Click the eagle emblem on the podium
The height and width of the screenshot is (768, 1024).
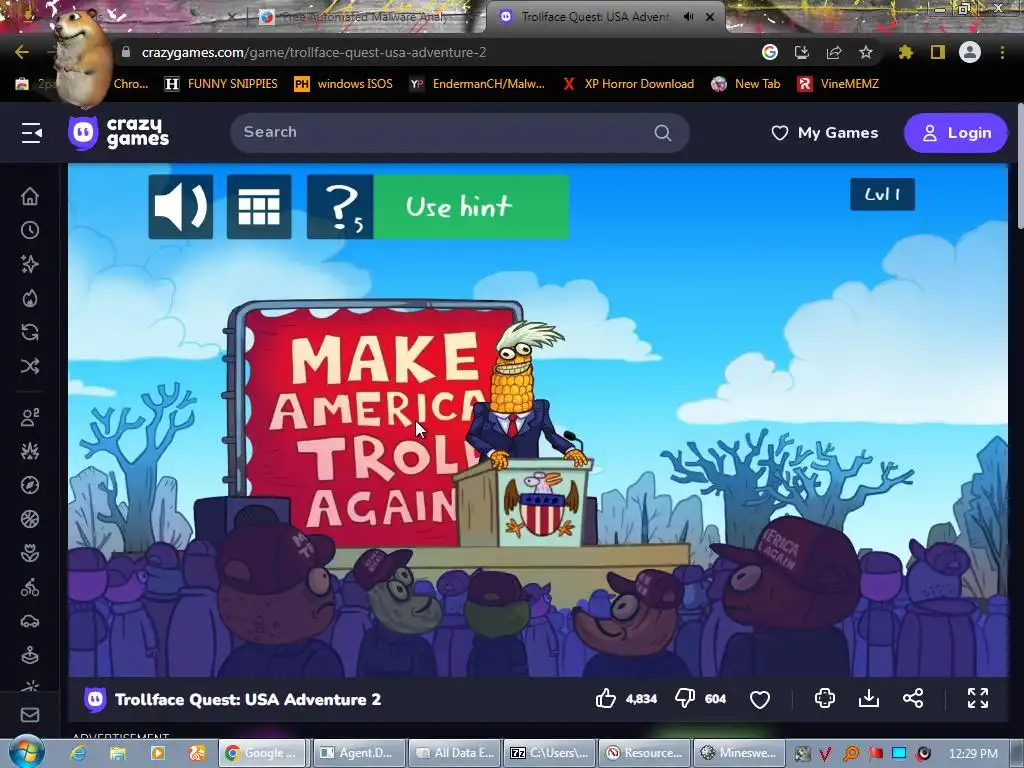click(x=541, y=505)
